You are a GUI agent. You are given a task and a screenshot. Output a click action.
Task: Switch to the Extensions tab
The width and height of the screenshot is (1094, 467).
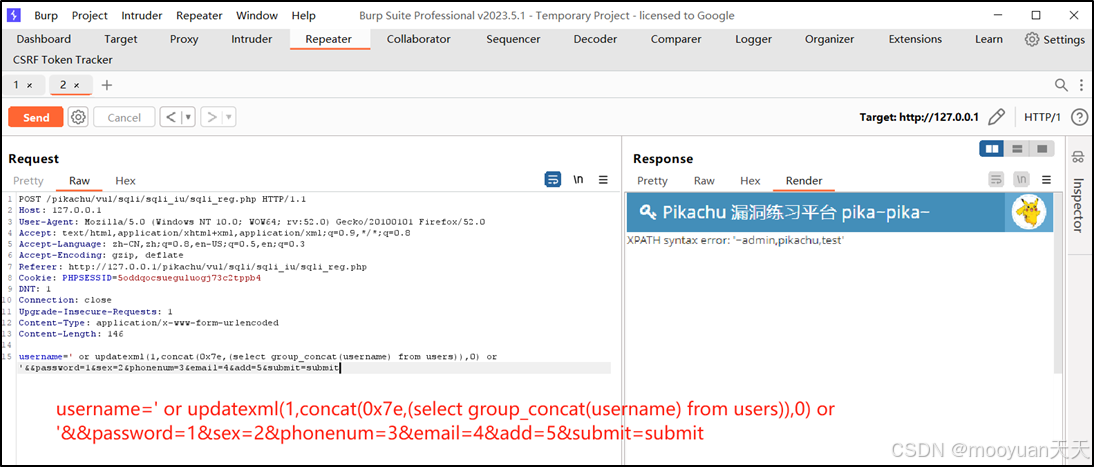pos(915,39)
